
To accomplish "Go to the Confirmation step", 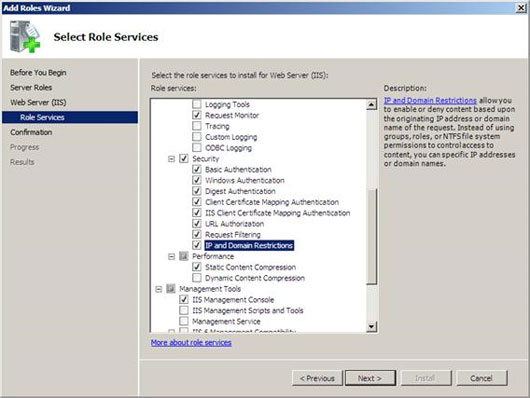I will 31,132.
